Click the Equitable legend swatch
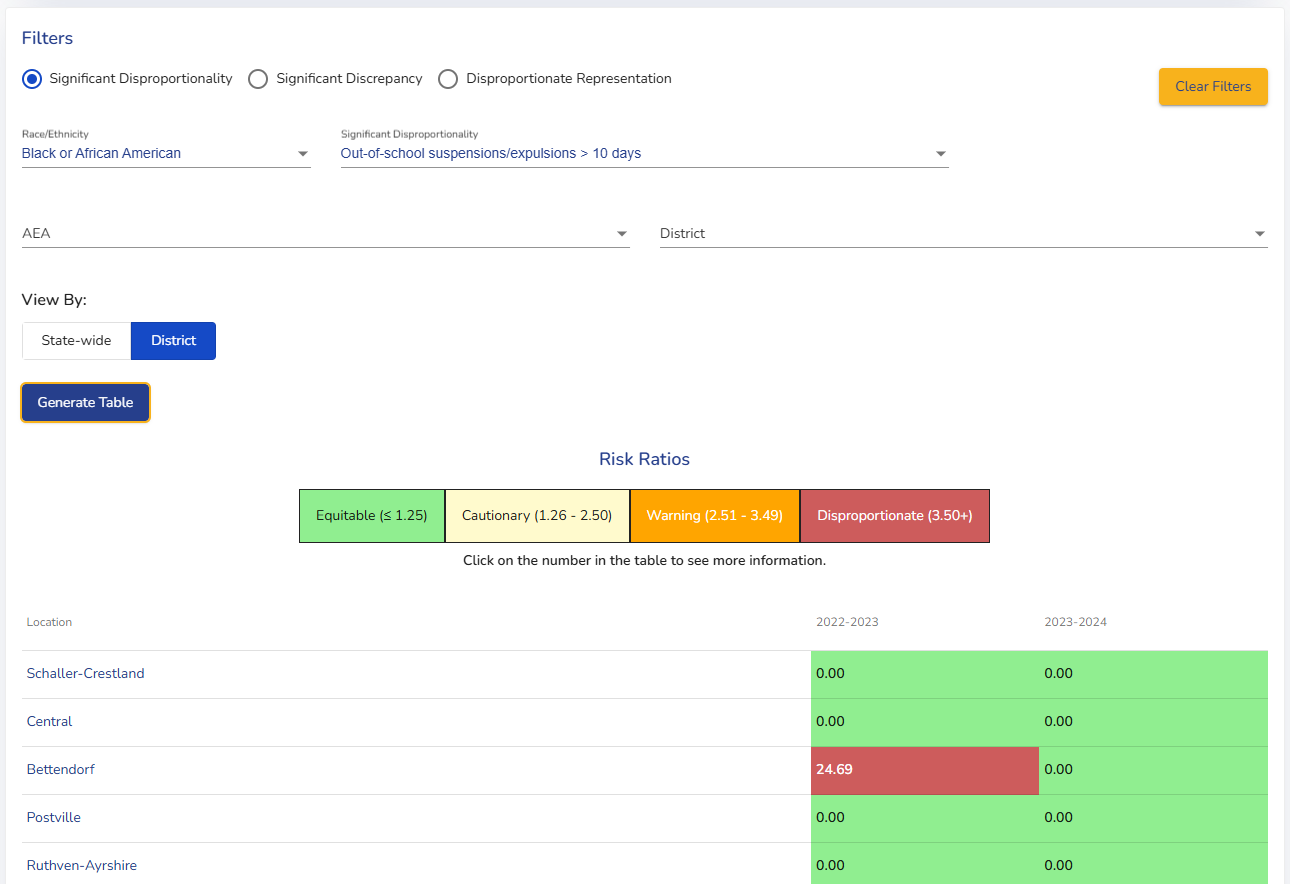This screenshot has height=884, width=1290. [371, 516]
